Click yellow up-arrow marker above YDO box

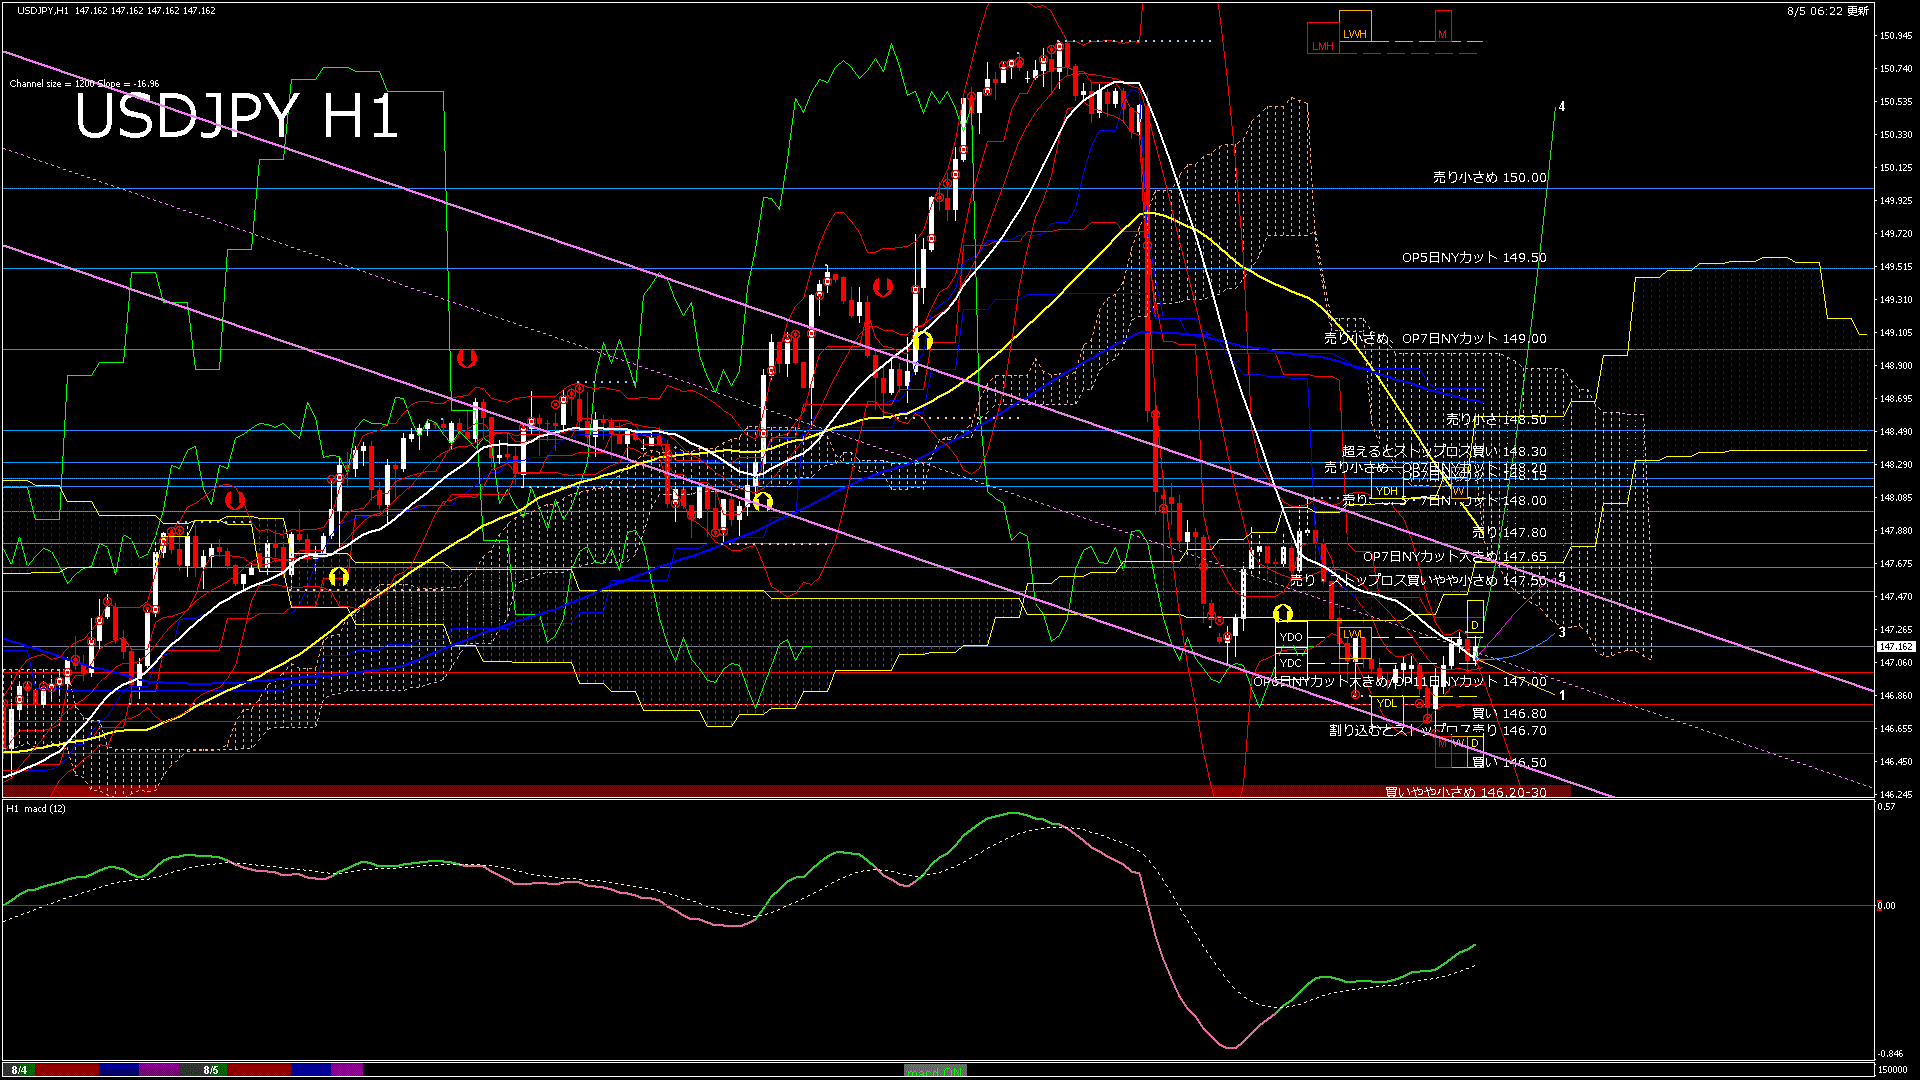1283,613
